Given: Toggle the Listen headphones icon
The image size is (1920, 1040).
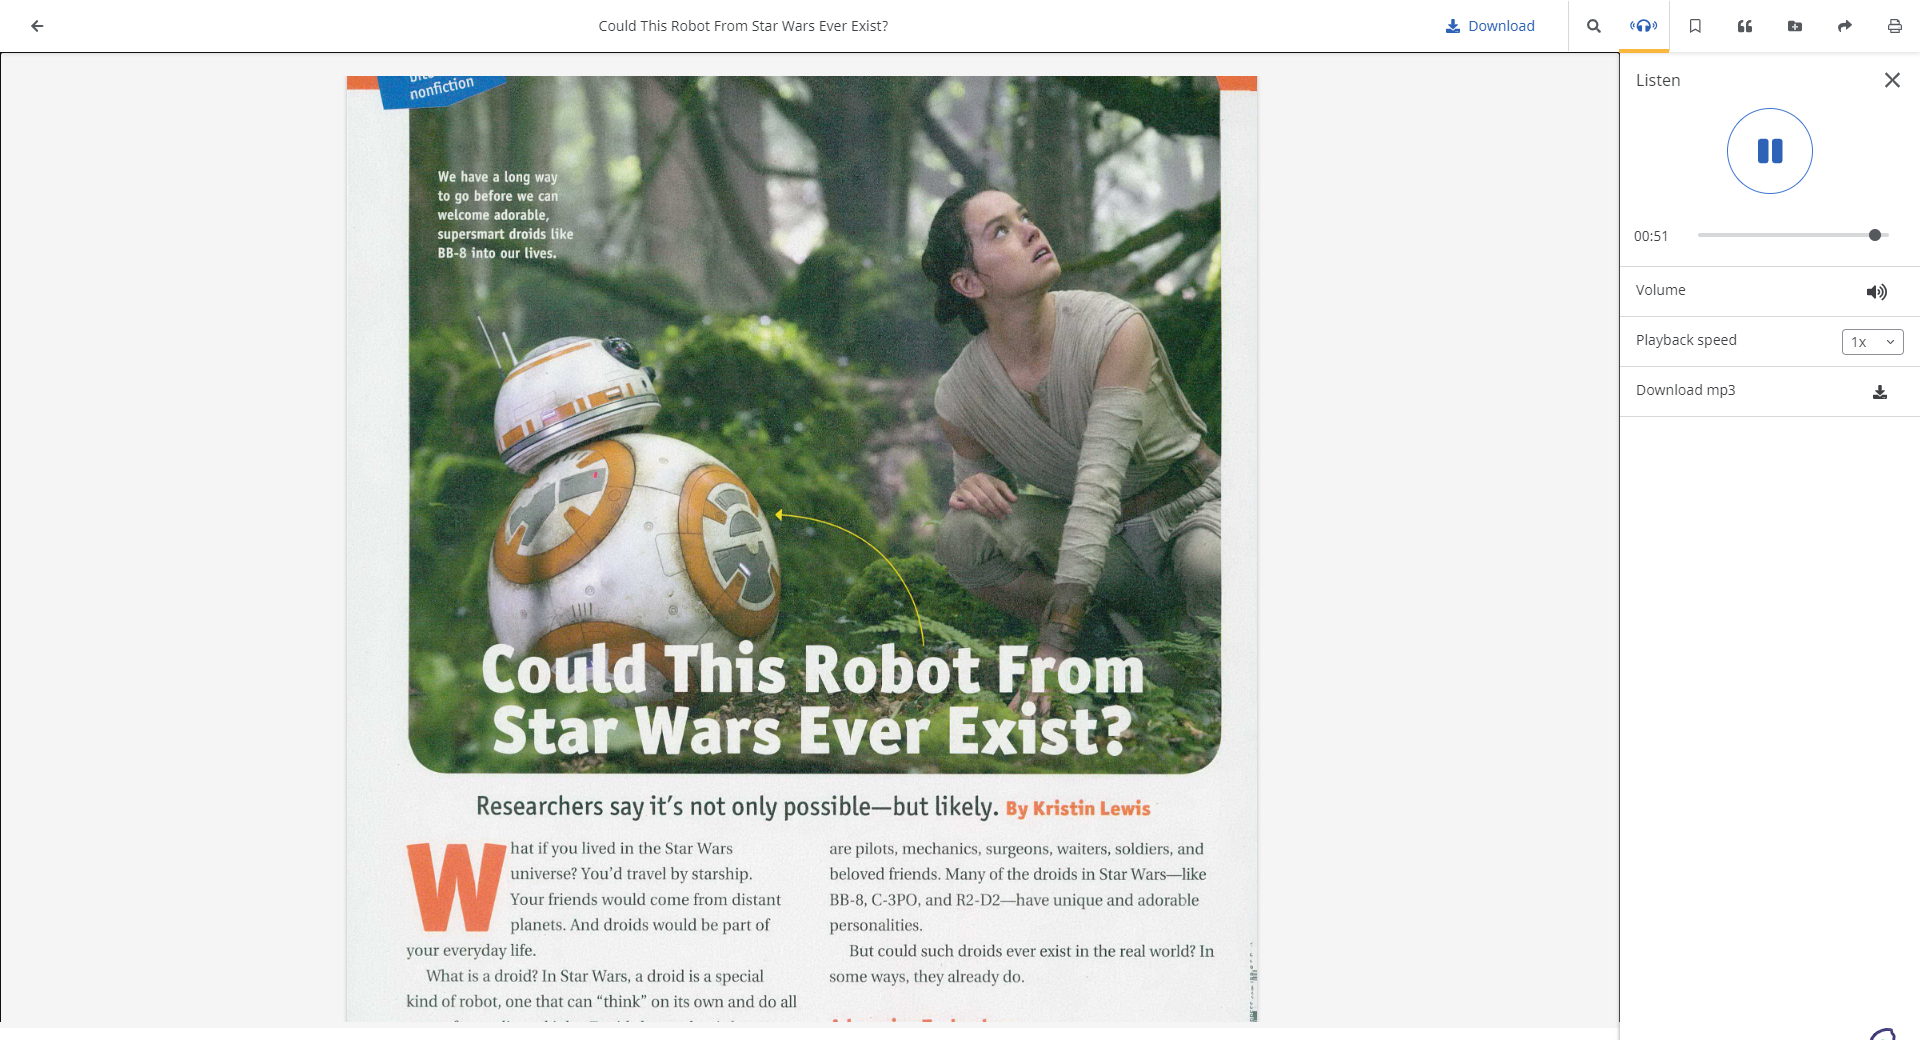Looking at the screenshot, I should point(1644,26).
